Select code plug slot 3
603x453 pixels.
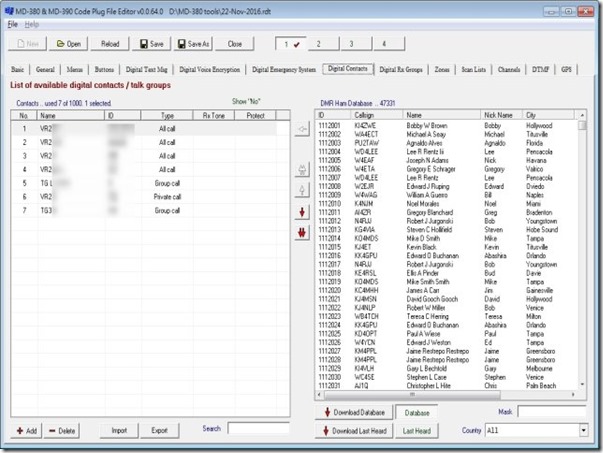pos(356,44)
